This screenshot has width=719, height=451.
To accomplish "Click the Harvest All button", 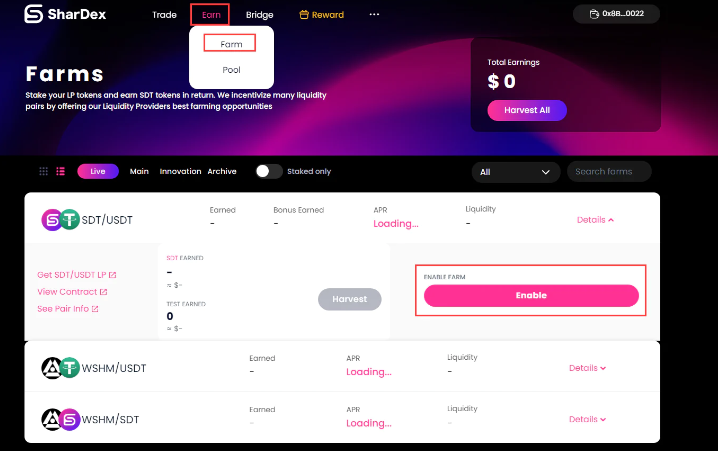I will (x=527, y=110).
